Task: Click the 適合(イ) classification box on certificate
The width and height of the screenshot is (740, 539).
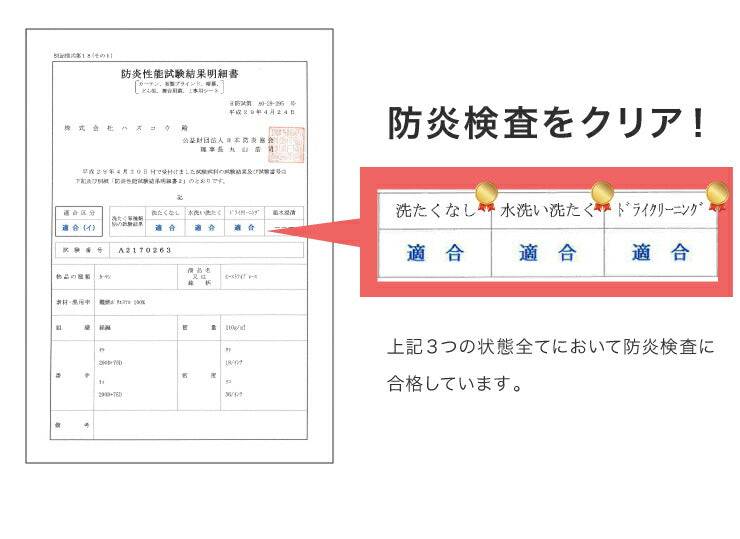Action: 78,227
